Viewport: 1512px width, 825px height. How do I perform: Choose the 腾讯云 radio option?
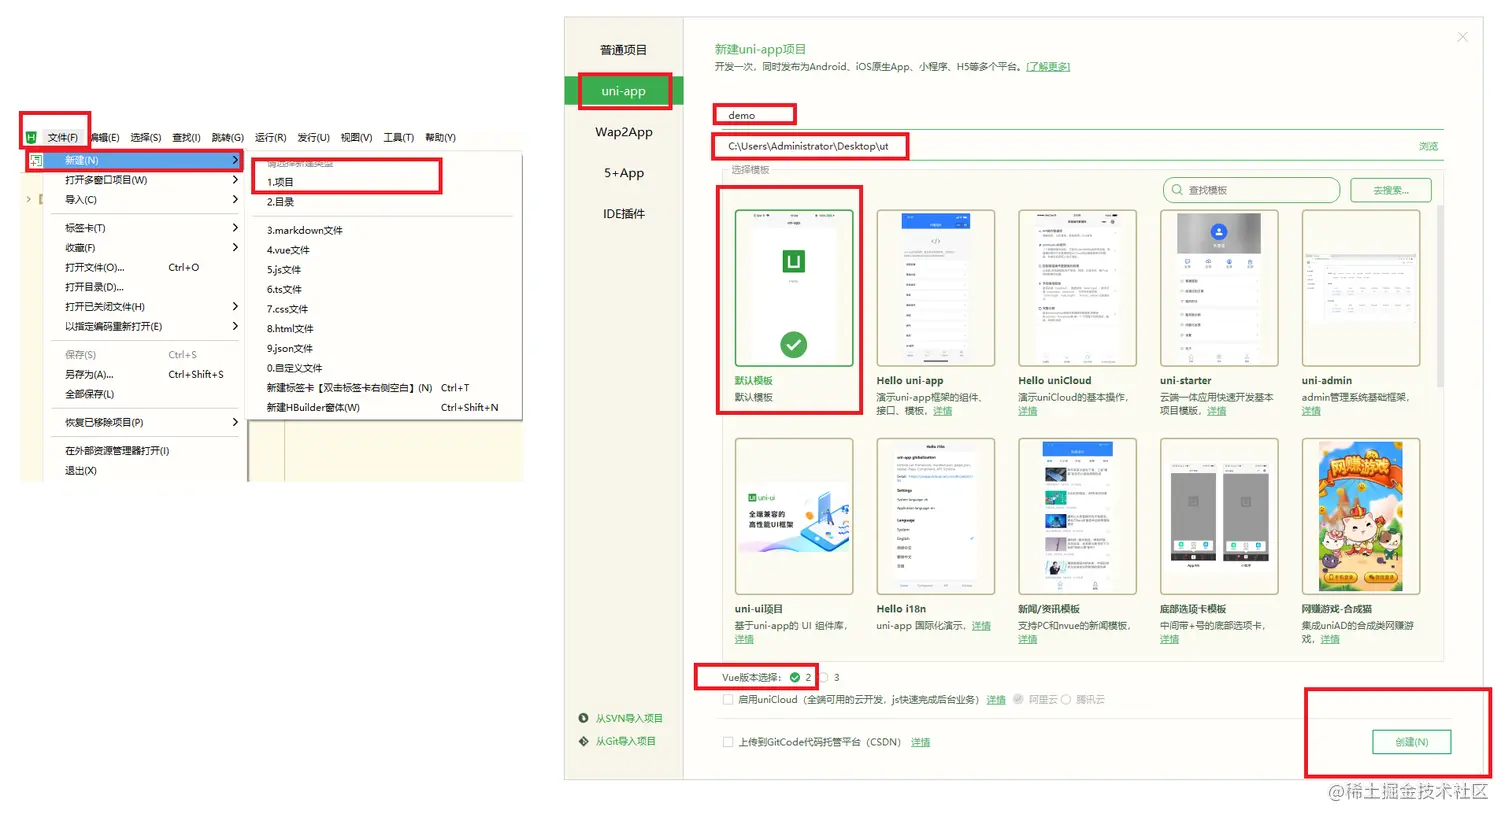click(1066, 699)
